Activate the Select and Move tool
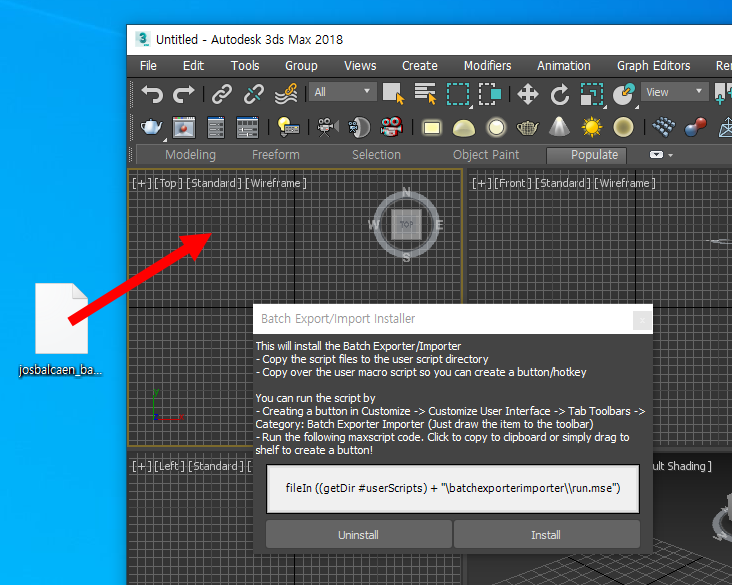Image resolution: width=732 pixels, height=585 pixels. (528, 94)
